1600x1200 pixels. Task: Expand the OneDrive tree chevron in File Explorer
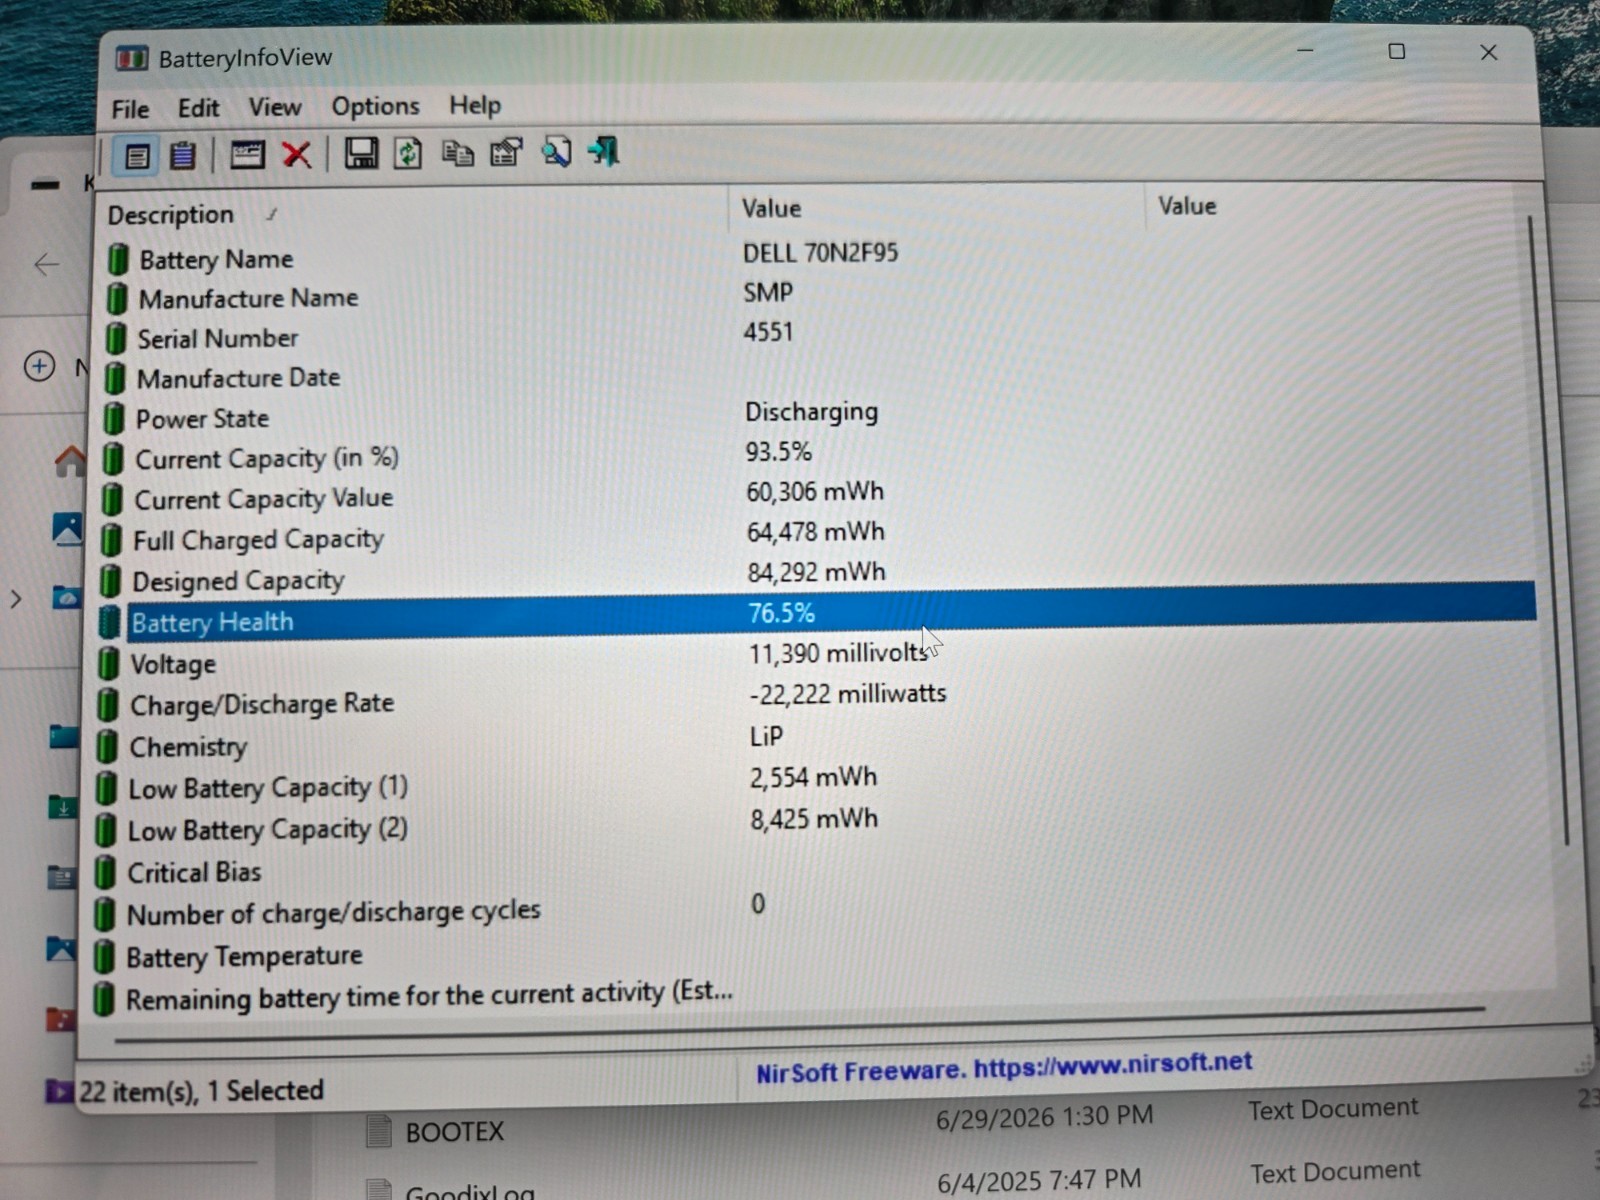(16, 599)
